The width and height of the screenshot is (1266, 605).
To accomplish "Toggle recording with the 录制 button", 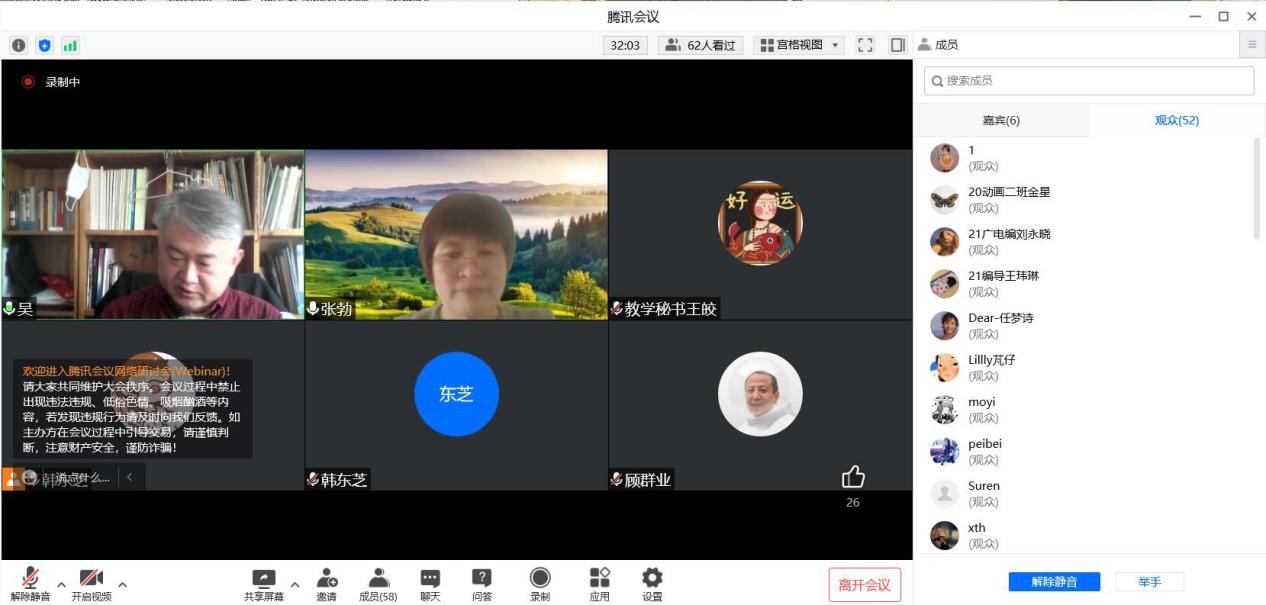I will coord(540,584).
